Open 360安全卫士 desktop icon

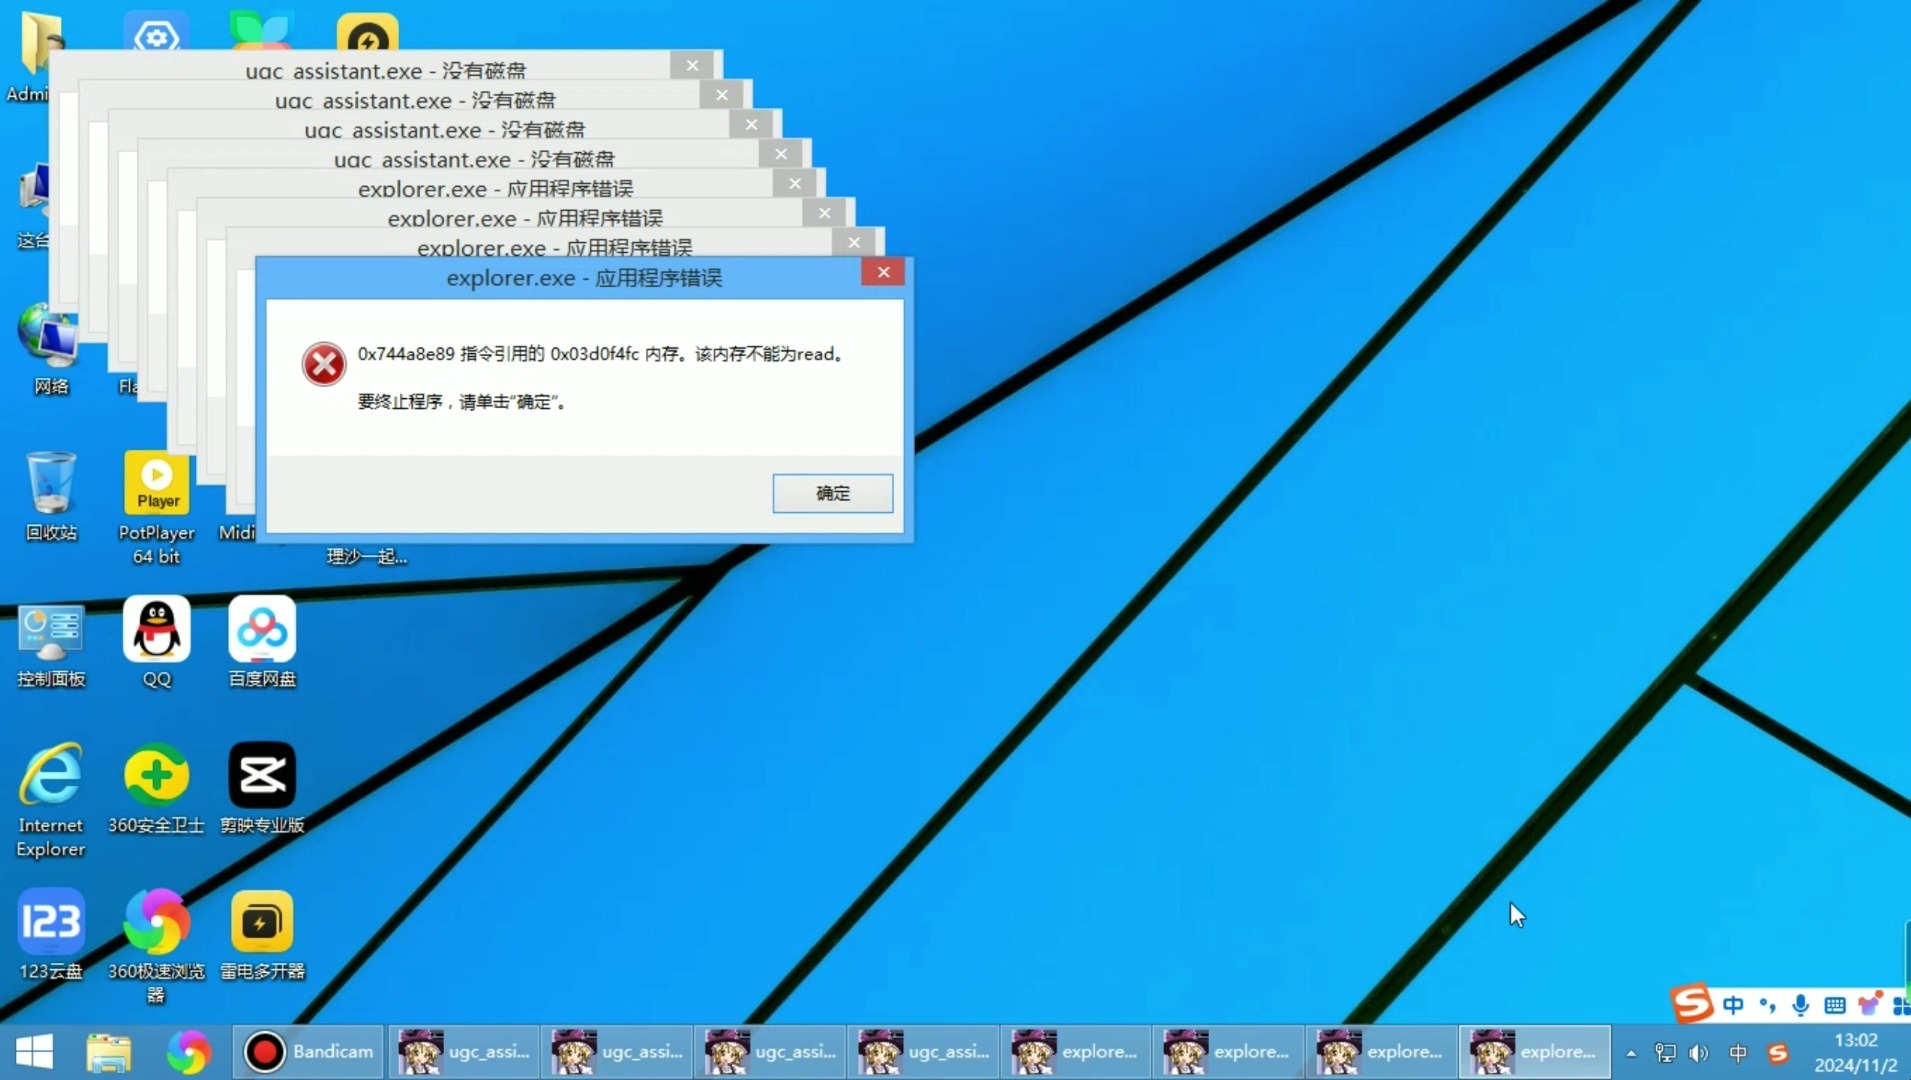point(156,788)
